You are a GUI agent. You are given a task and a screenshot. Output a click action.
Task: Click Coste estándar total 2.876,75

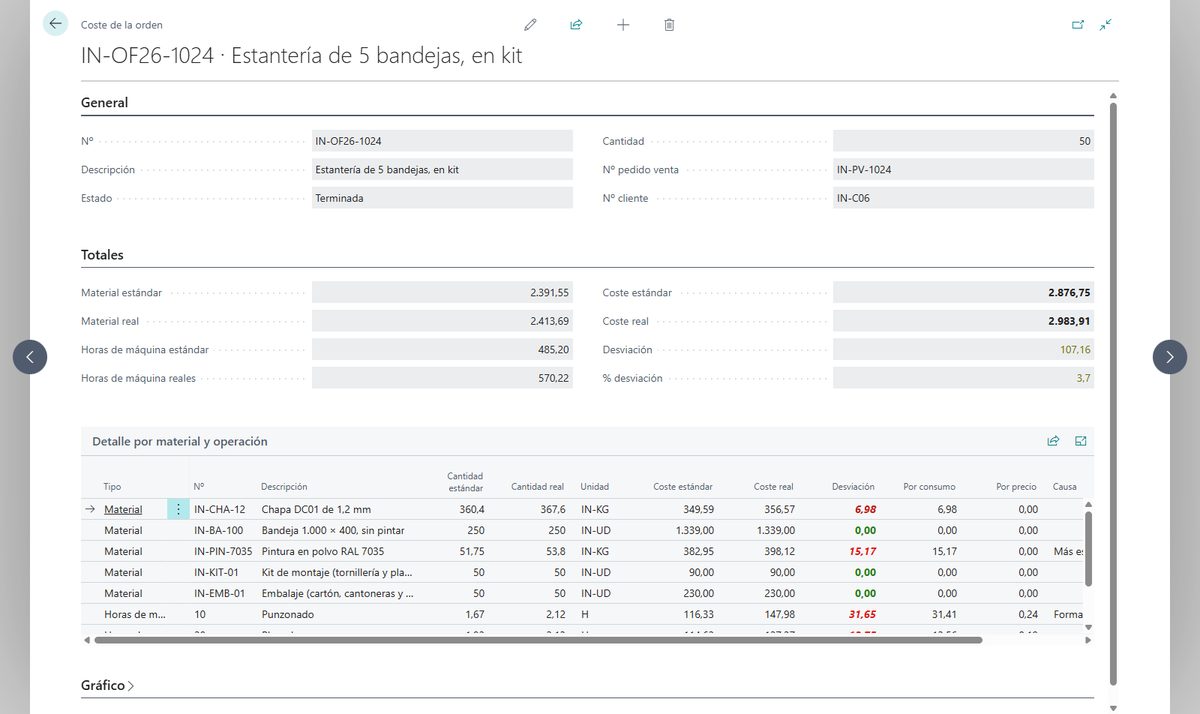click(963, 293)
